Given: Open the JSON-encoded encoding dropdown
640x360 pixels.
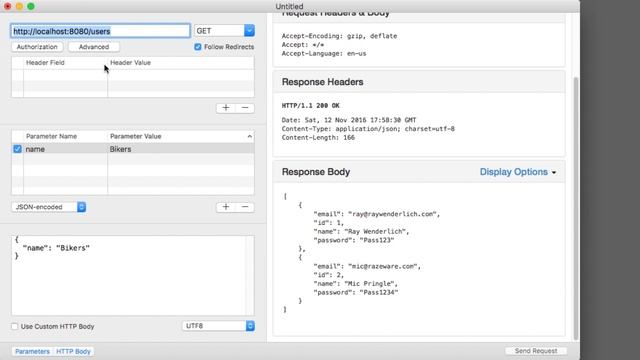Looking at the screenshot, I should point(49,207).
